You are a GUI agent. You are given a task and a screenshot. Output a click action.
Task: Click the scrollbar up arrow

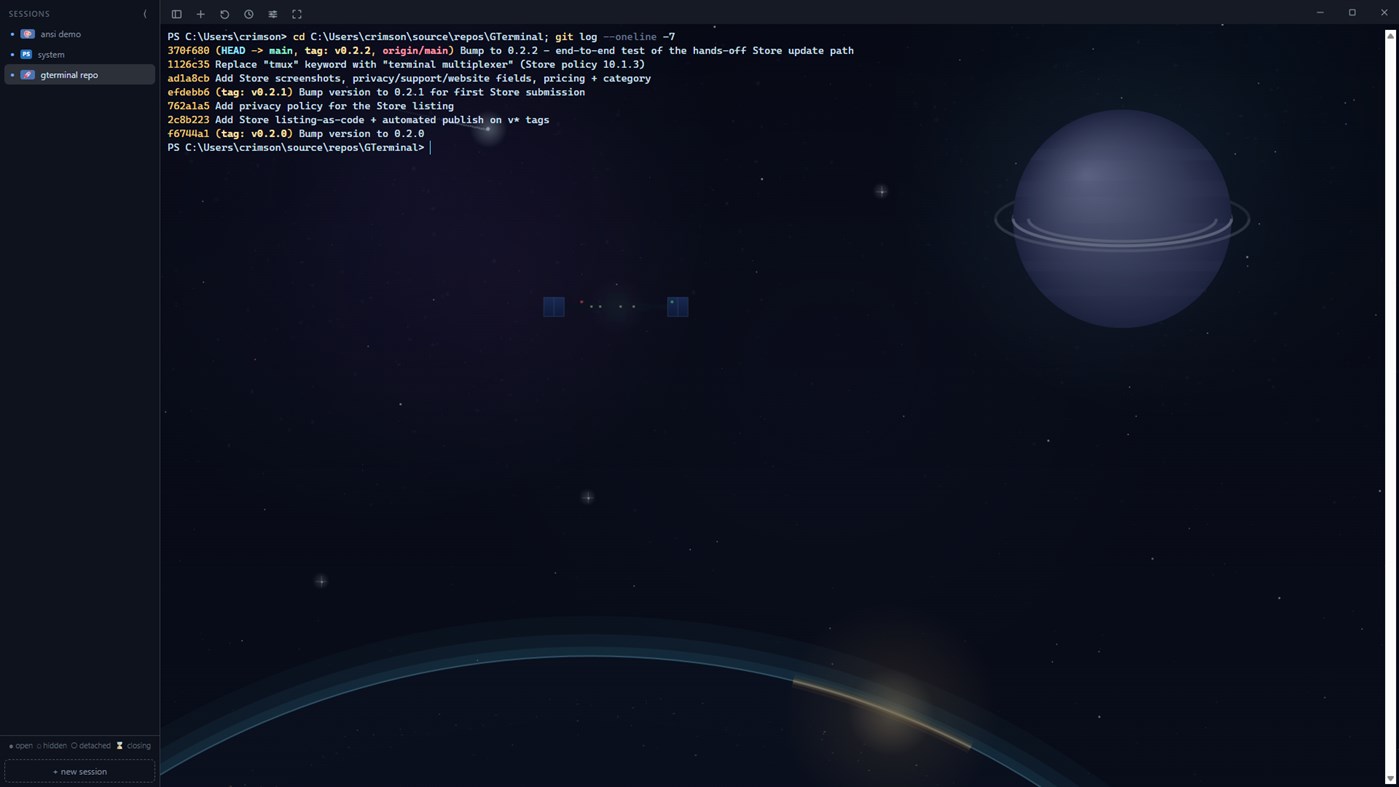pyautogui.click(x=1390, y=35)
